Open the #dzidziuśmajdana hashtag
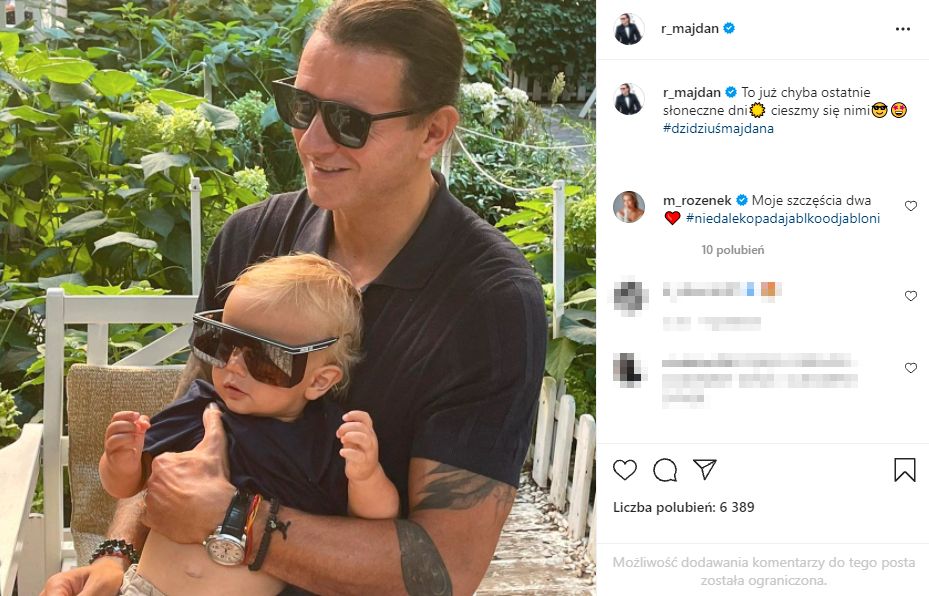 pyautogui.click(x=718, y=128)
